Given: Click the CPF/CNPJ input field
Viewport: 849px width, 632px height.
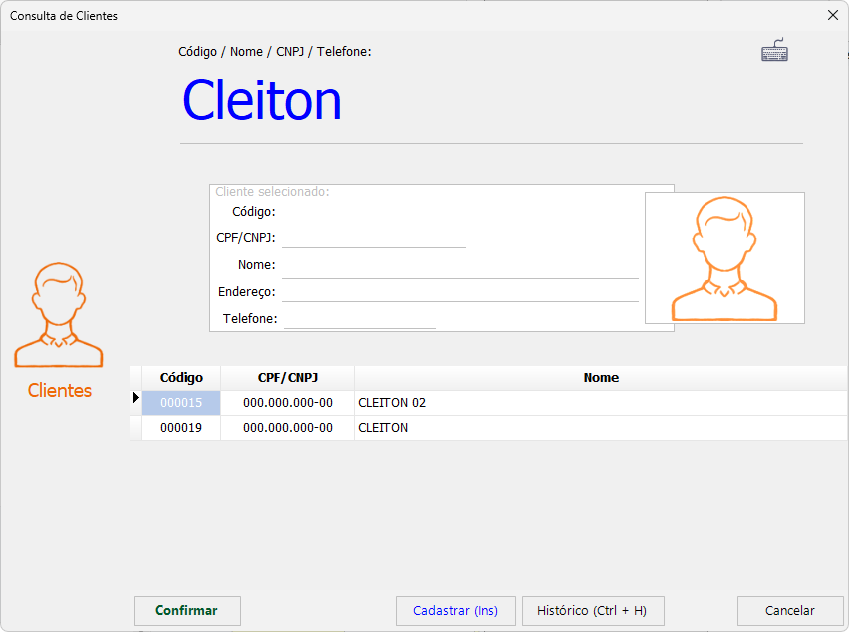Looking at the screenshot, I should pos(374,238).
